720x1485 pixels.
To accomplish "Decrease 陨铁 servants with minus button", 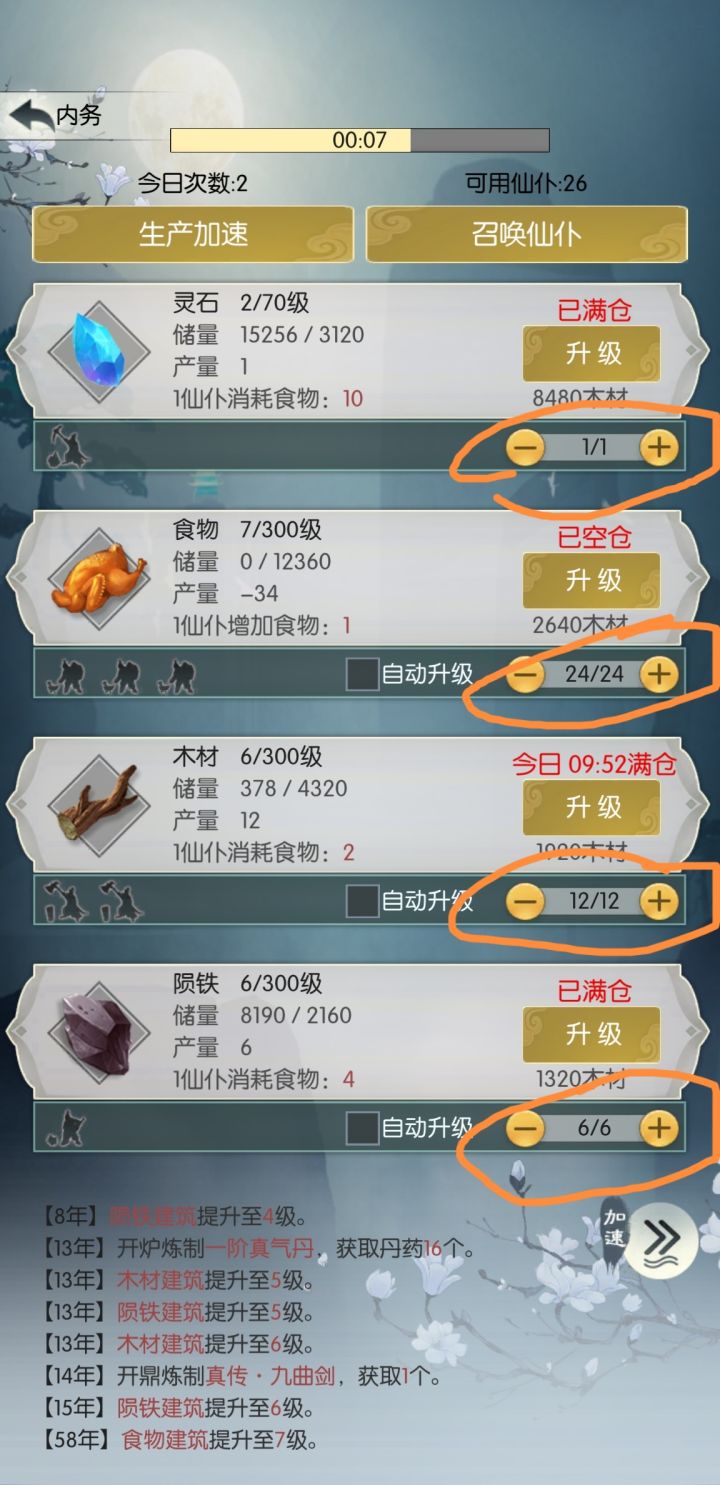I will (525, 1129).
